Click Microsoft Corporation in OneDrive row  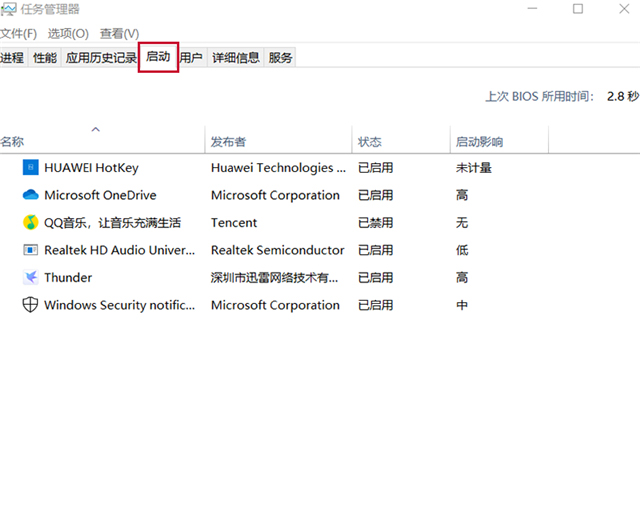coord(275,195)
